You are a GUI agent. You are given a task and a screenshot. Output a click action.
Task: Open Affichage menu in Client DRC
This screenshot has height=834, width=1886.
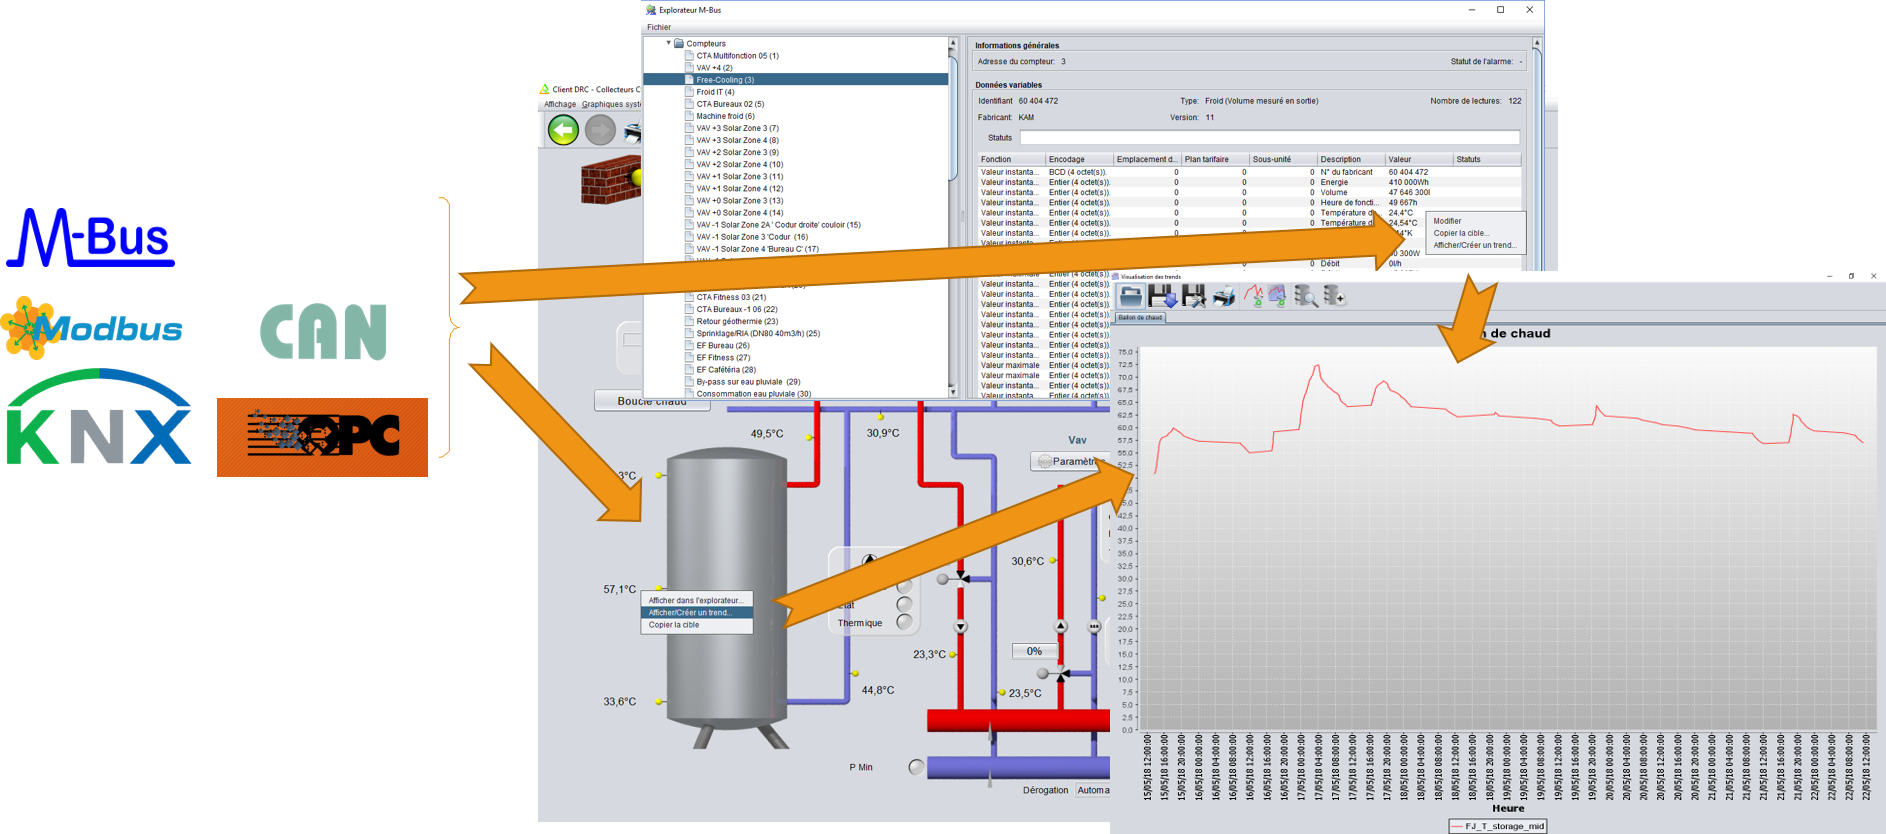pos(560,104)
